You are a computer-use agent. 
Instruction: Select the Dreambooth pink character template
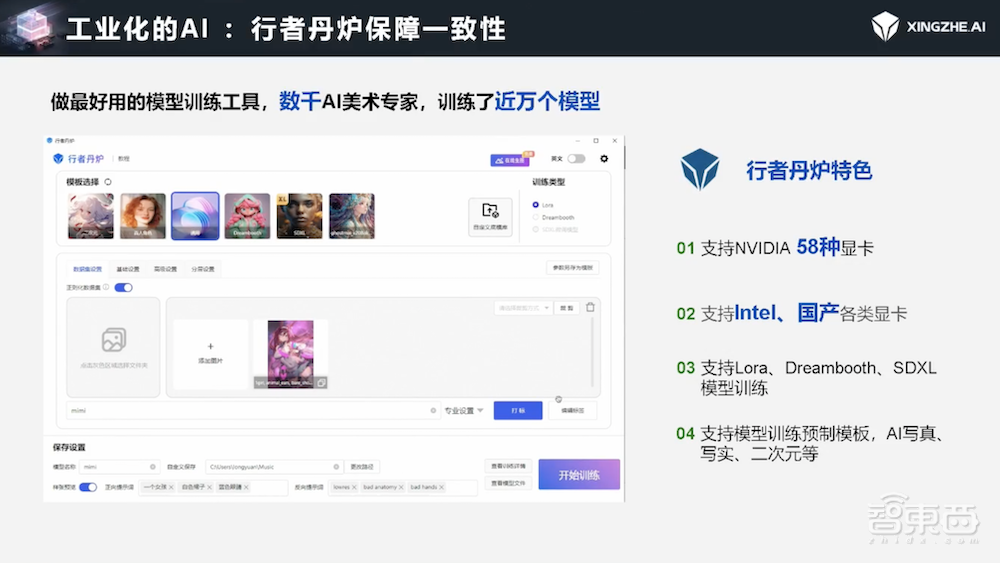[247, 216]
